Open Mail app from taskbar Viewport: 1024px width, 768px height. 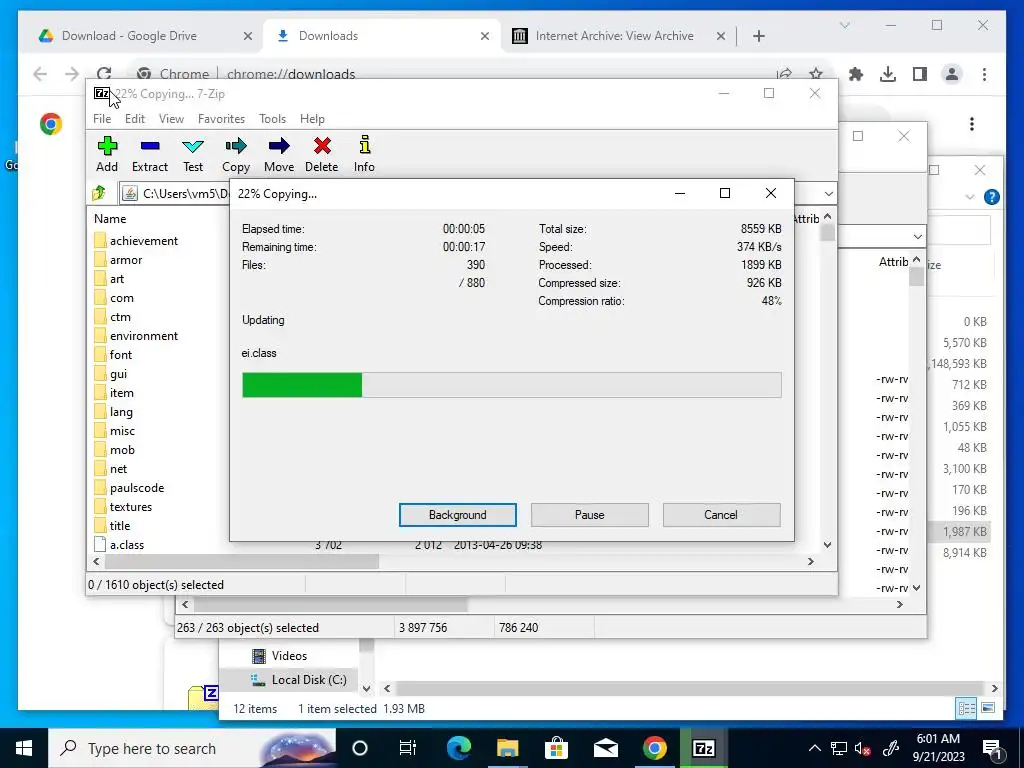(x=605, y=748)
